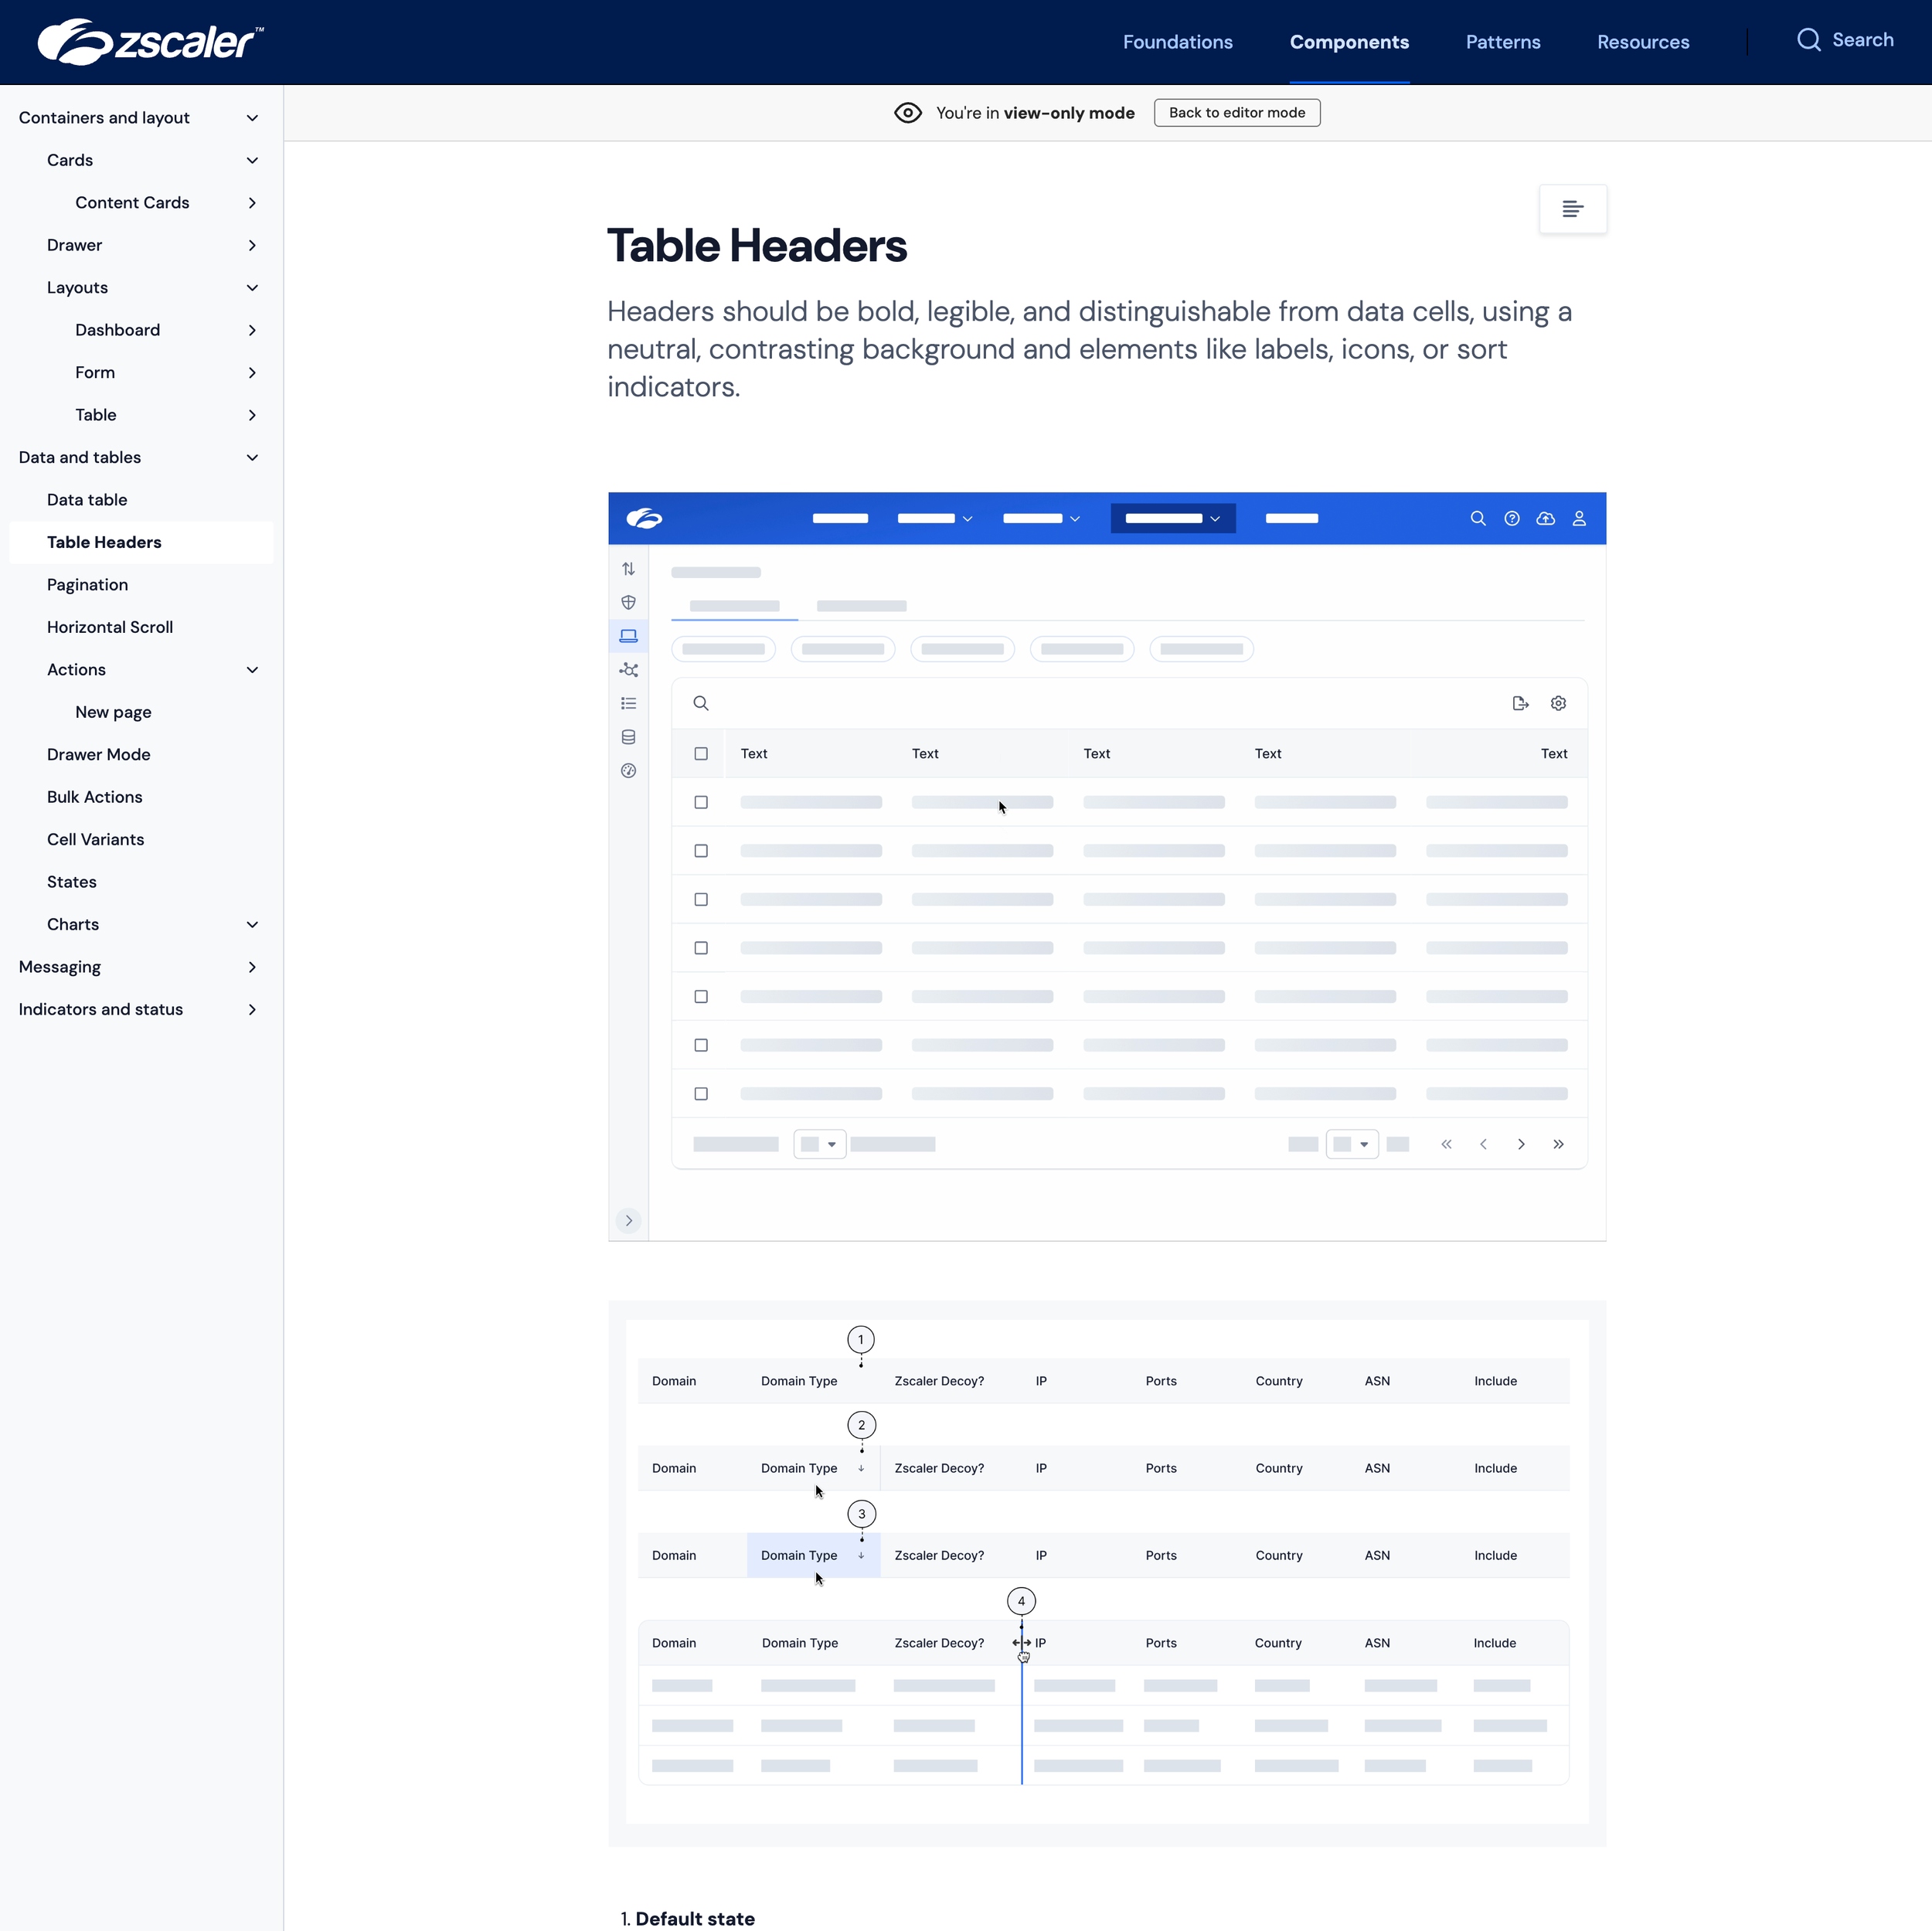Expand the Charts sidebar item
This screenshot has height=1931, width=1932.
tap(252, 925)
